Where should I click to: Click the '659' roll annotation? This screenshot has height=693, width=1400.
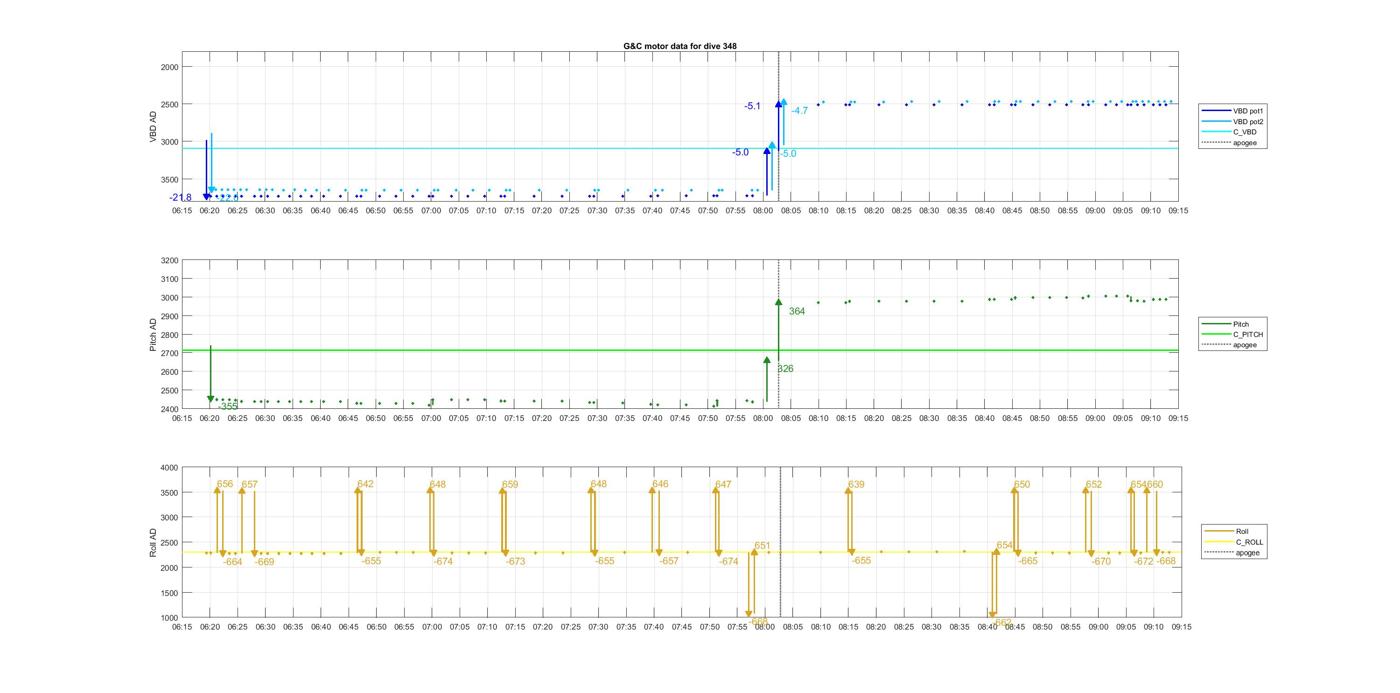tap(510, 484)
